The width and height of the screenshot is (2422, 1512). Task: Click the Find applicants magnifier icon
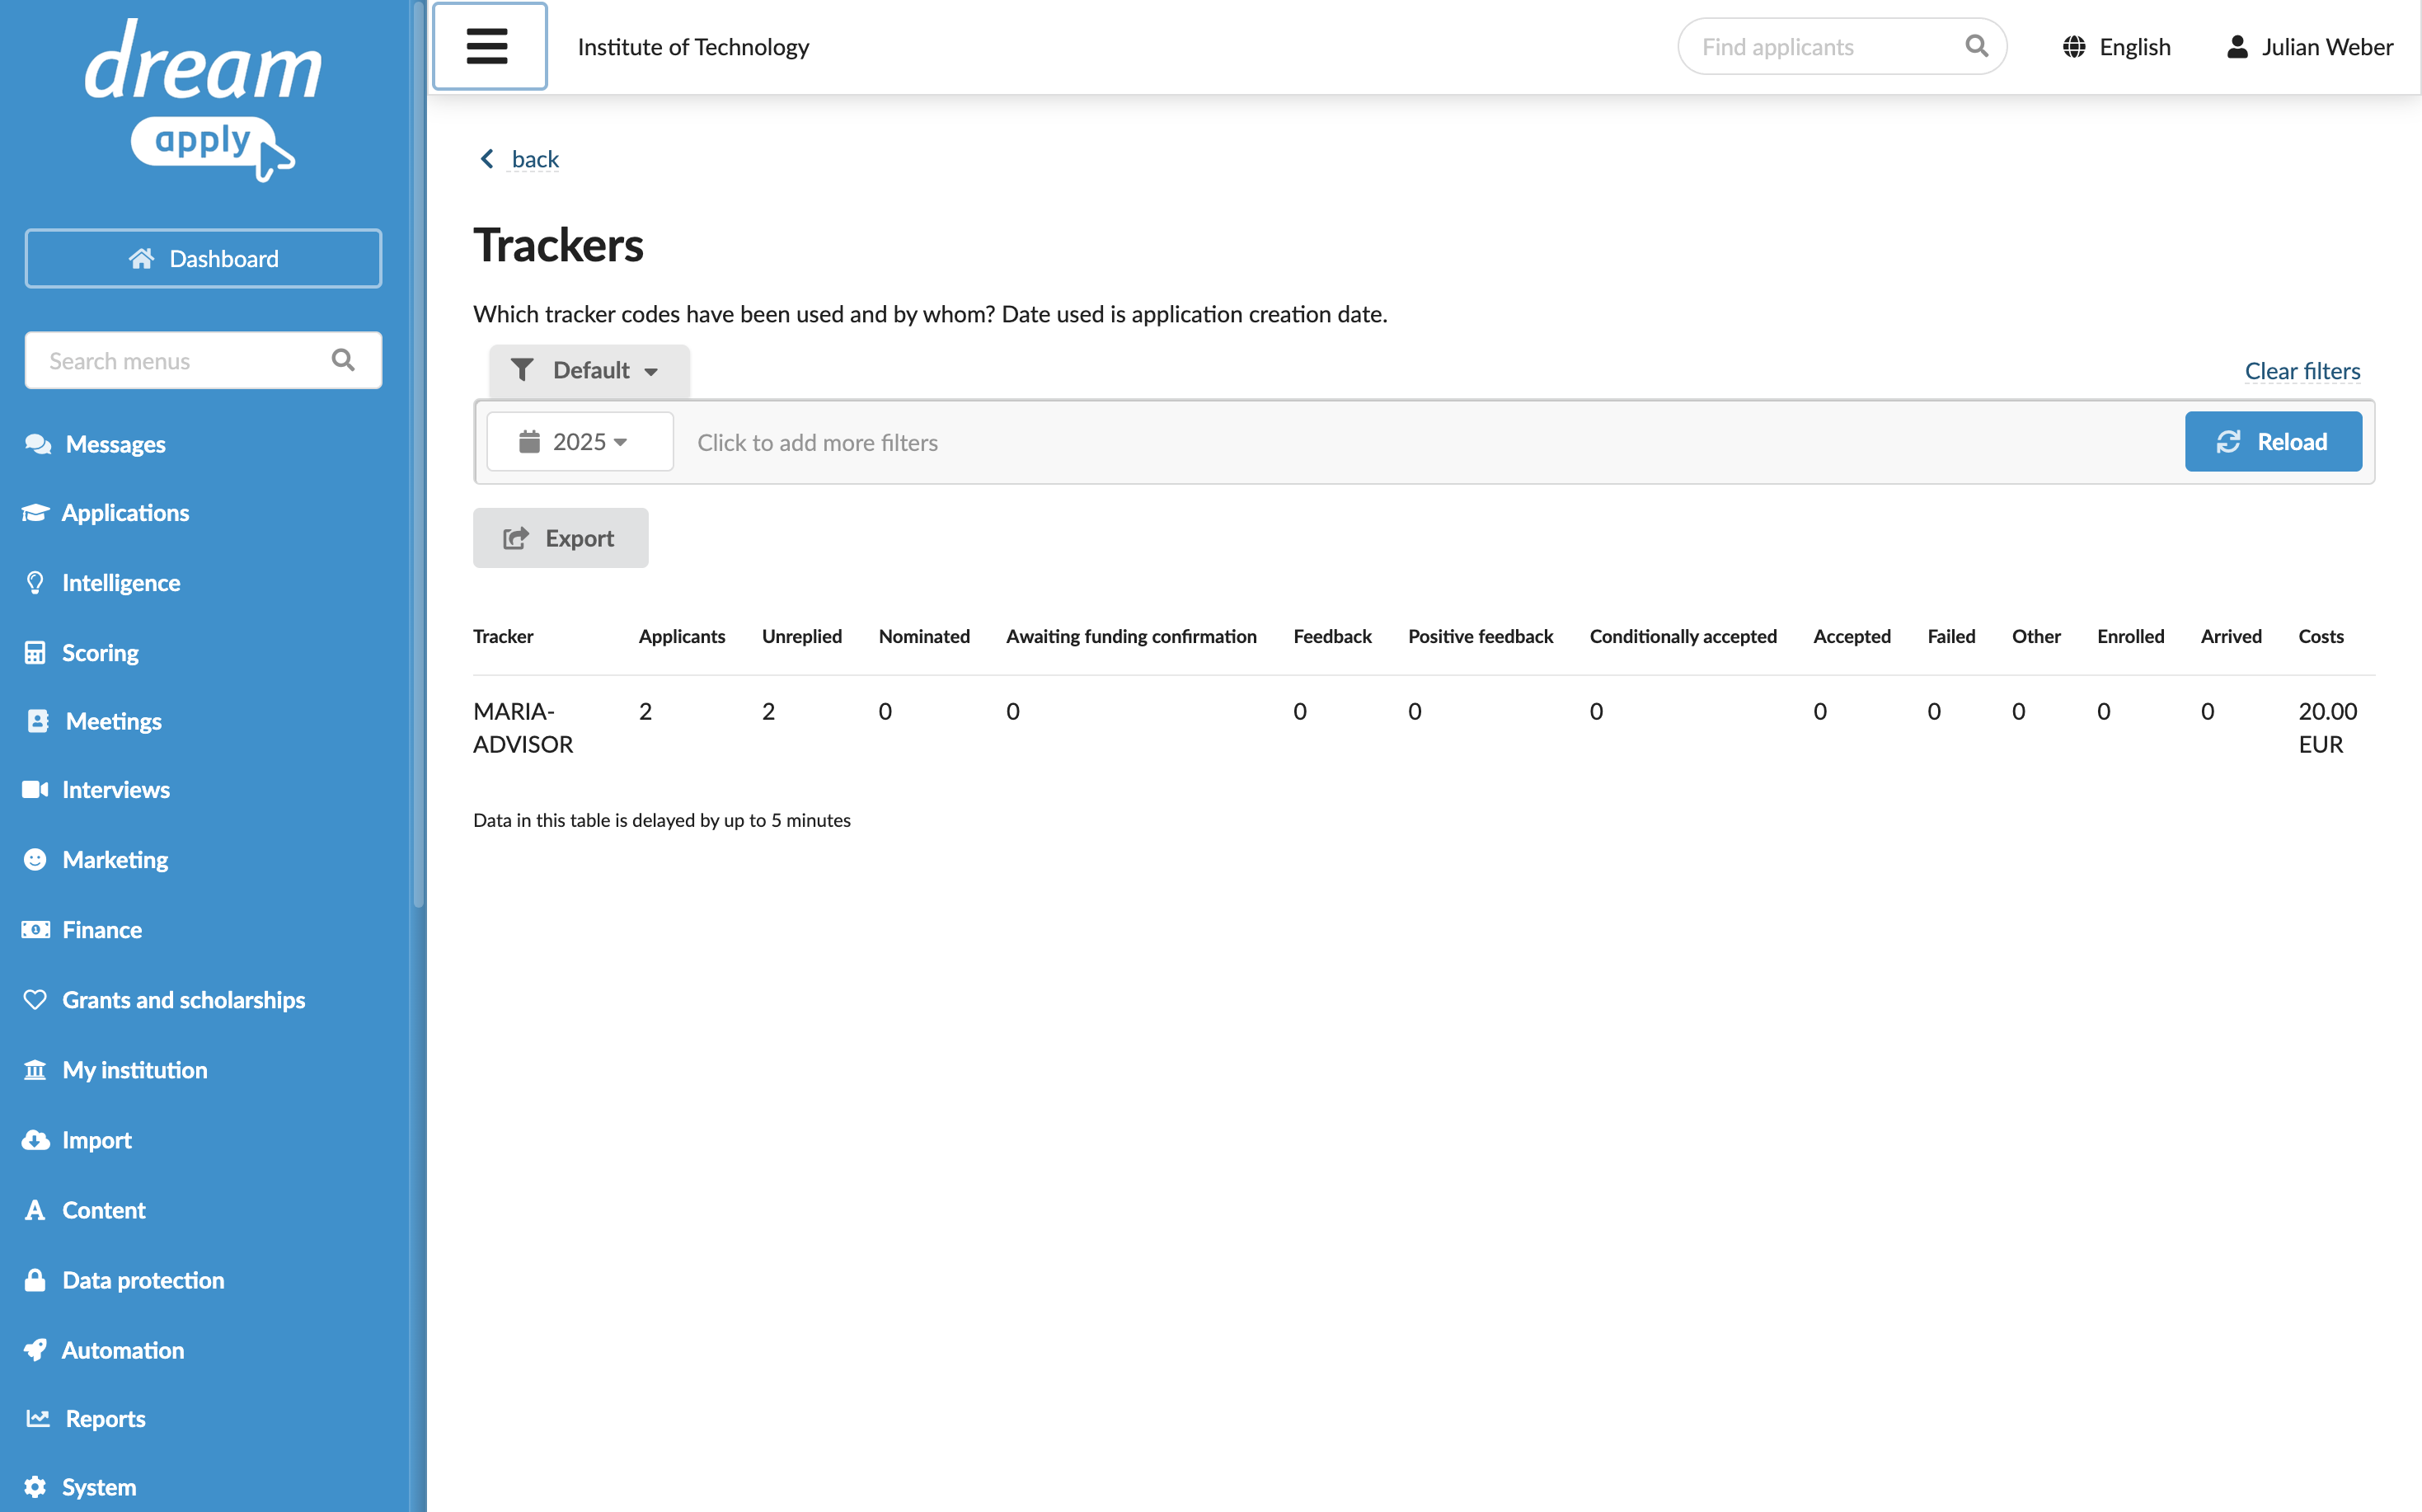click(x=1976, y=46)
